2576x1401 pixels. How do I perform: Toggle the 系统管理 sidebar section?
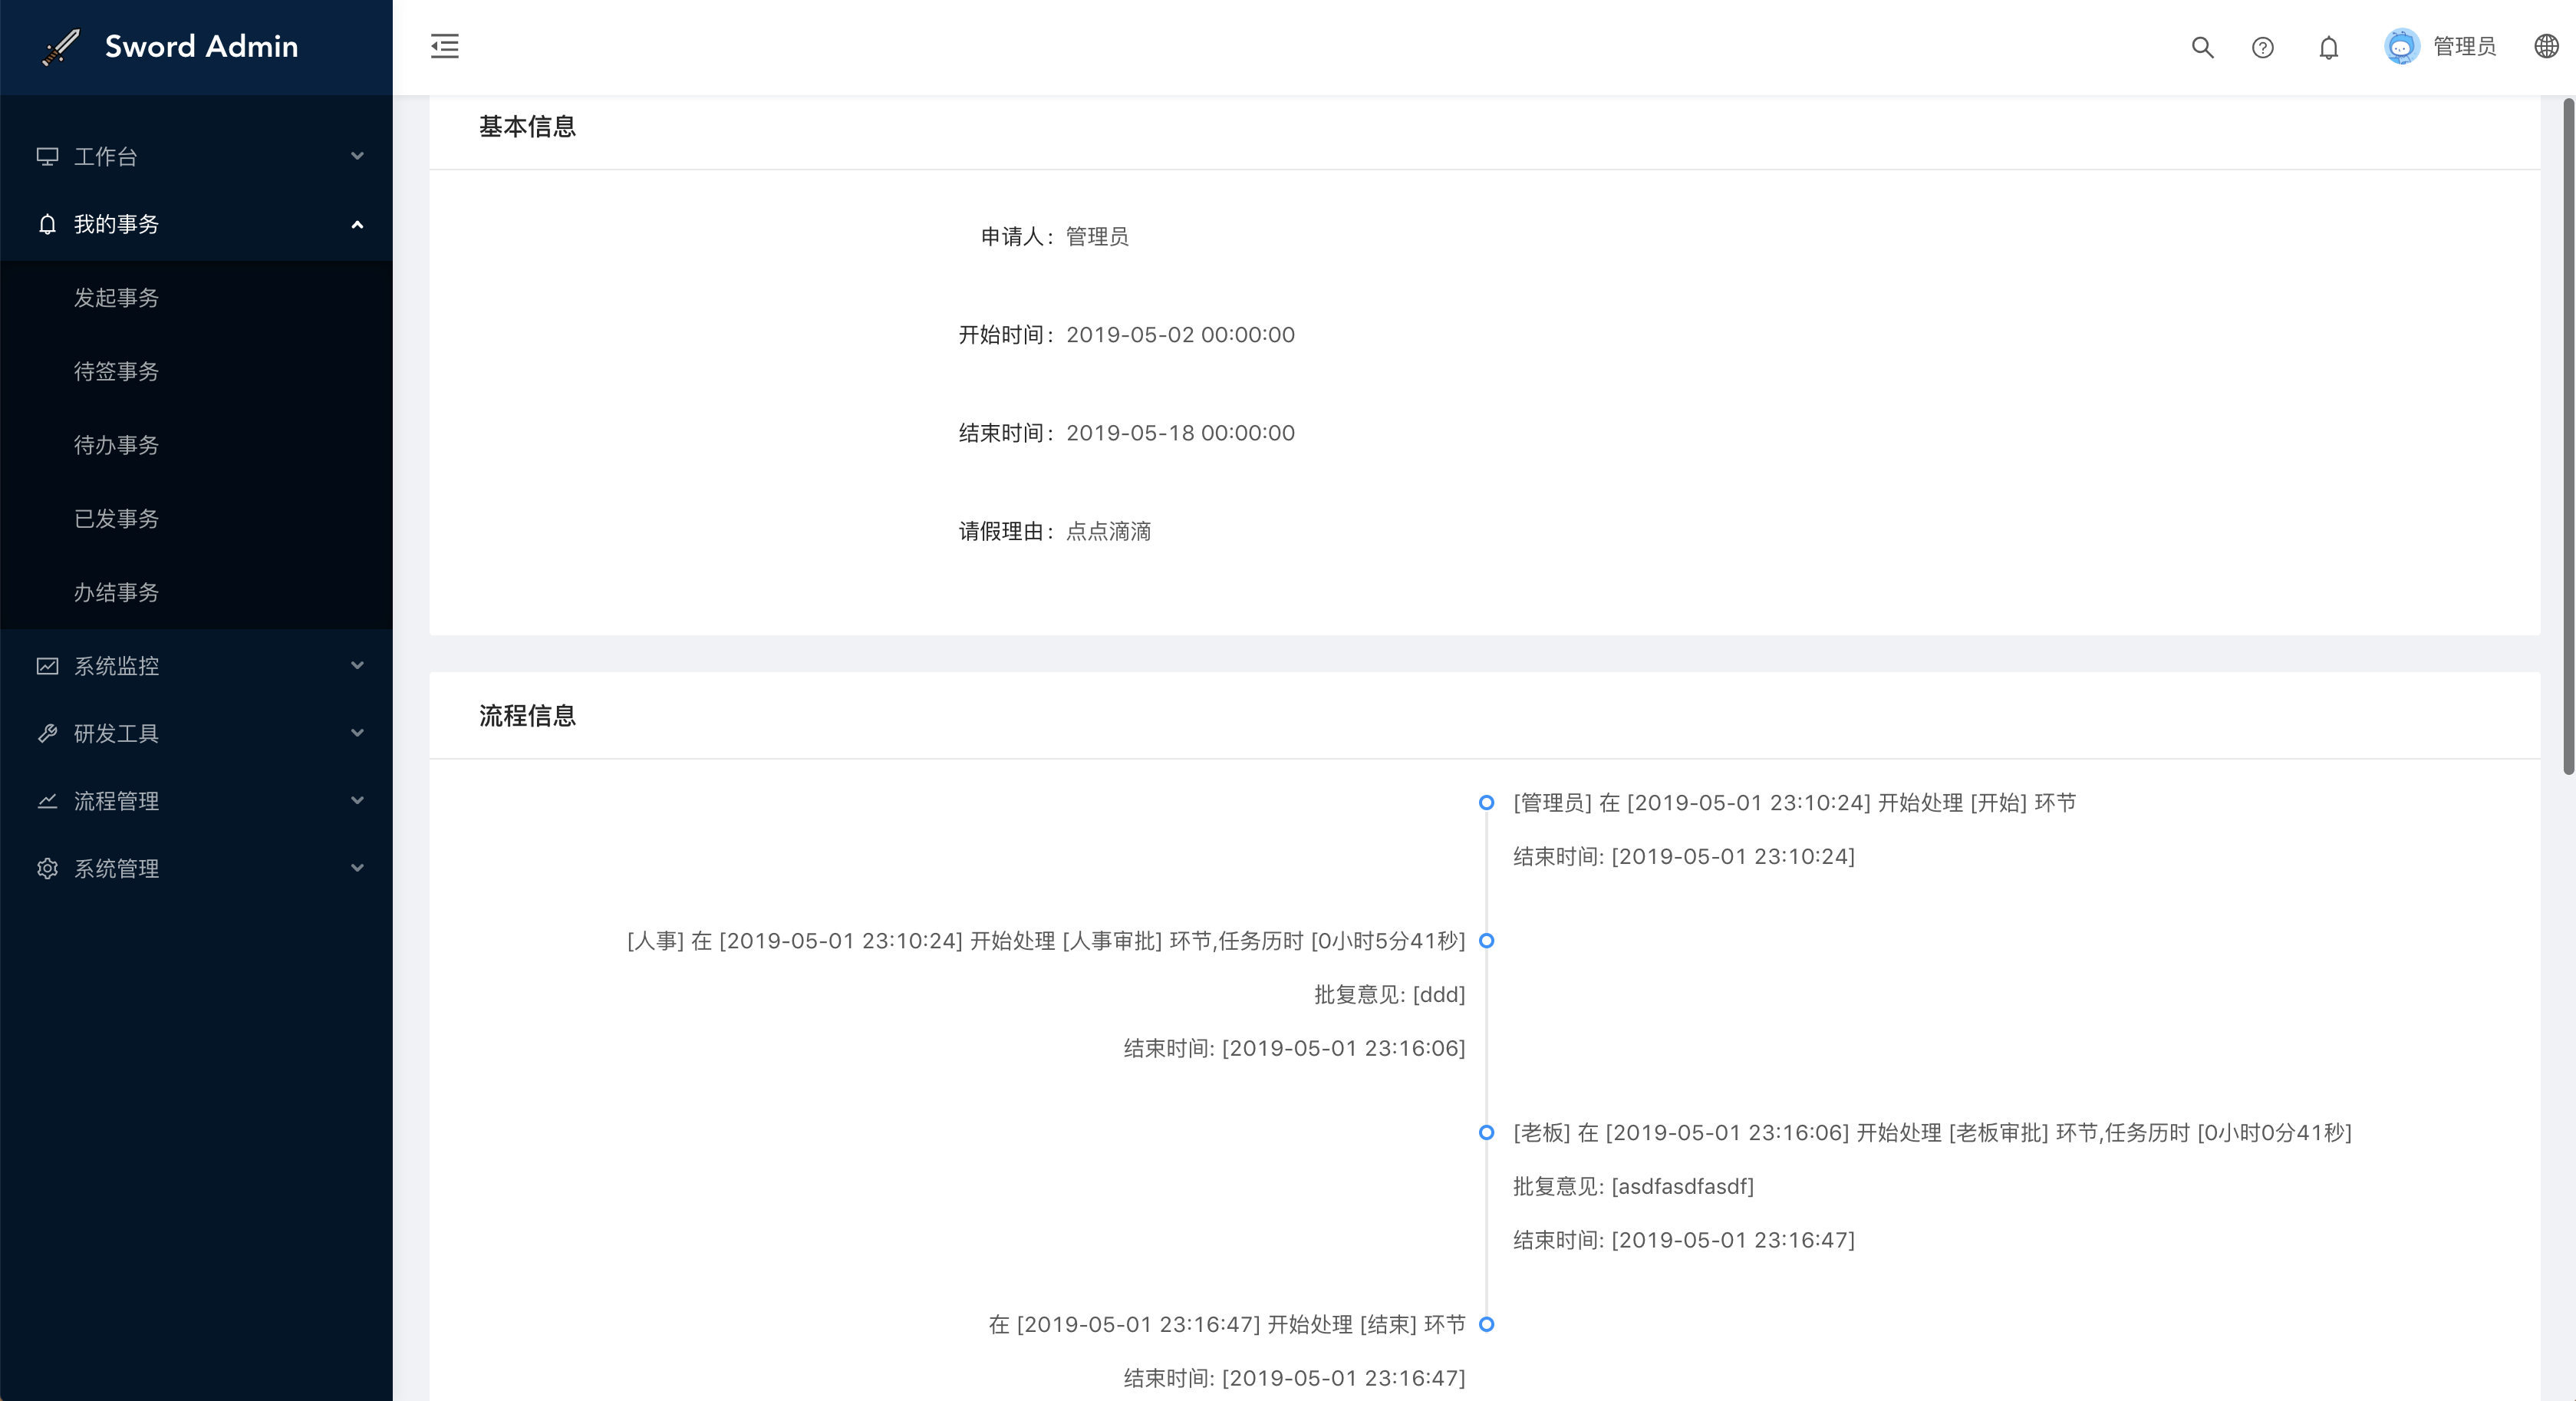(x=195, y=868)
